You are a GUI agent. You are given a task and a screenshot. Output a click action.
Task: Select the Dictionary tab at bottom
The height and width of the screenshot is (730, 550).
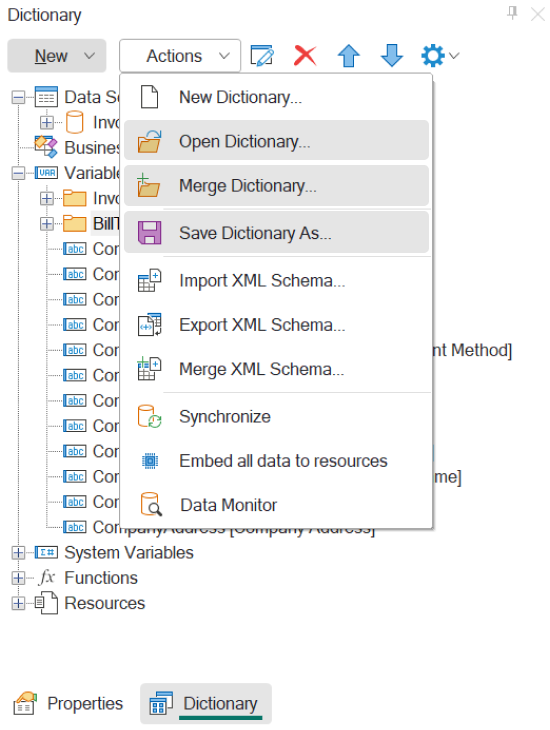206,703
